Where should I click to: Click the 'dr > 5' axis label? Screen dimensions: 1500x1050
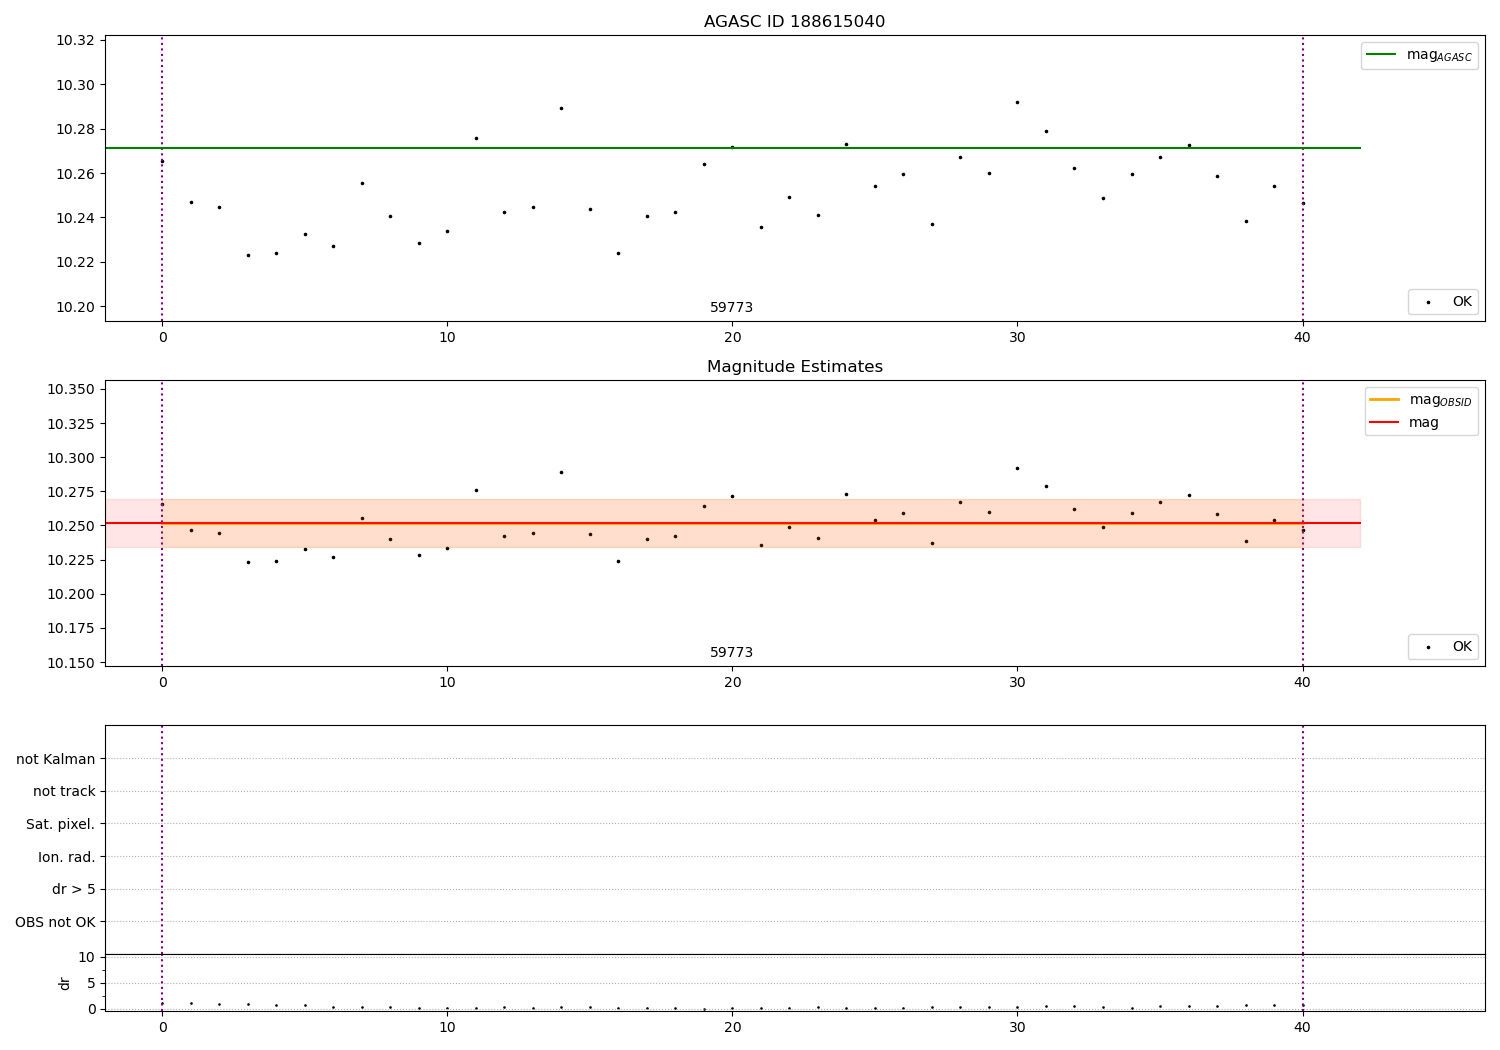74,889
